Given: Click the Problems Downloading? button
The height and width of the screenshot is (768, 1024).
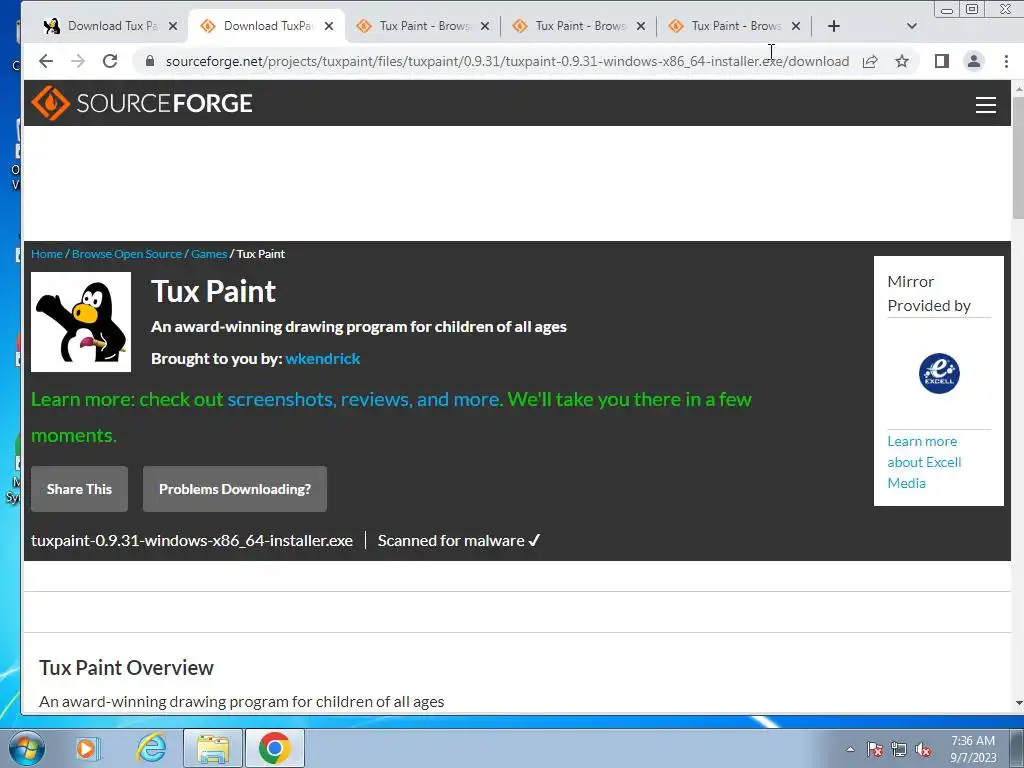Looking at the screenshot, I should point(235,489).
